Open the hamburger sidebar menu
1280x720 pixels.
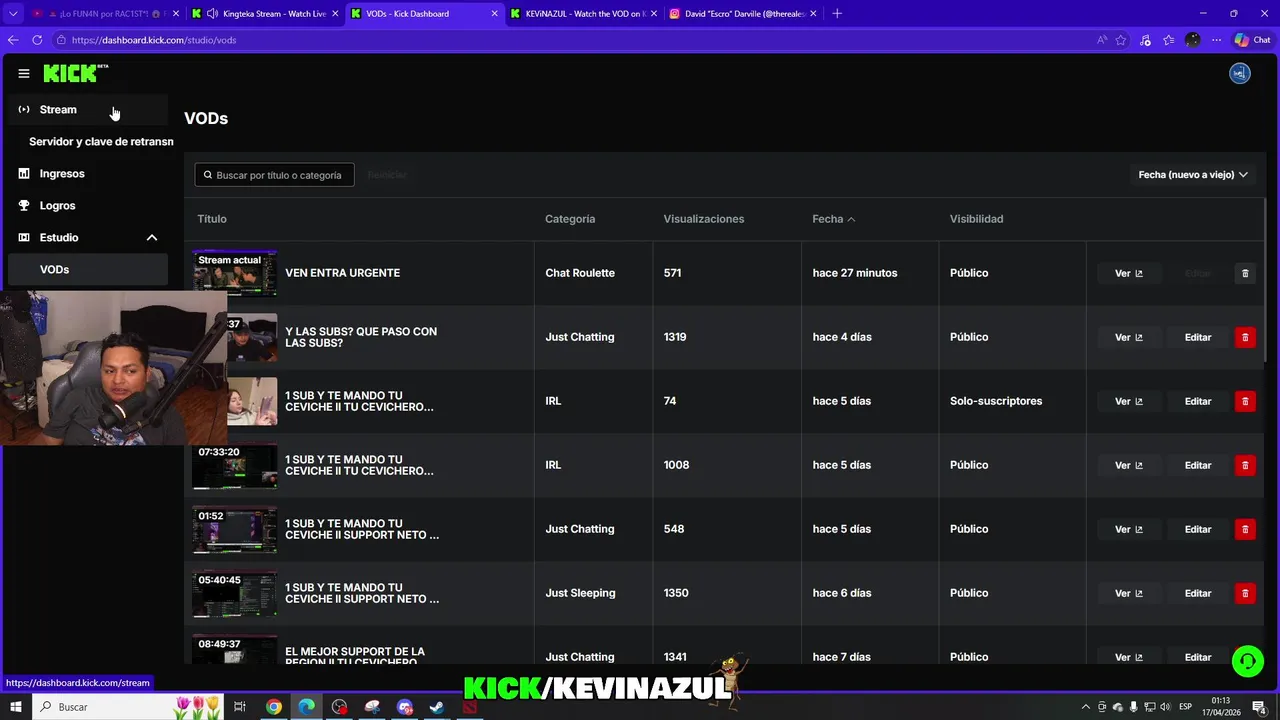click(24, 73)
